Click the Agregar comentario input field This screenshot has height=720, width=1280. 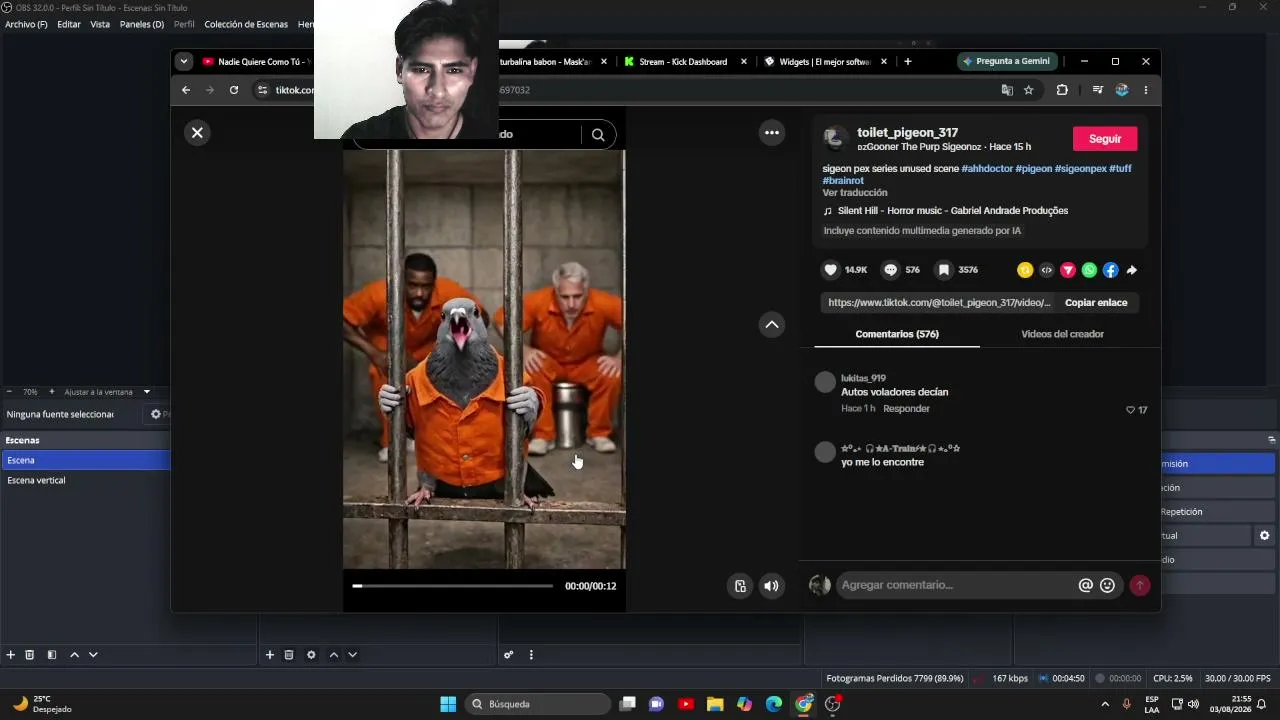(955, 585)
